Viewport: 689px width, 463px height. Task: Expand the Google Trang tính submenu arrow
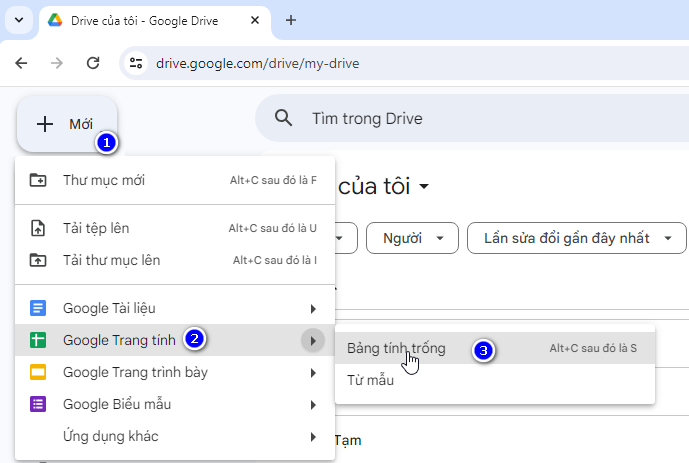[313, 340]
